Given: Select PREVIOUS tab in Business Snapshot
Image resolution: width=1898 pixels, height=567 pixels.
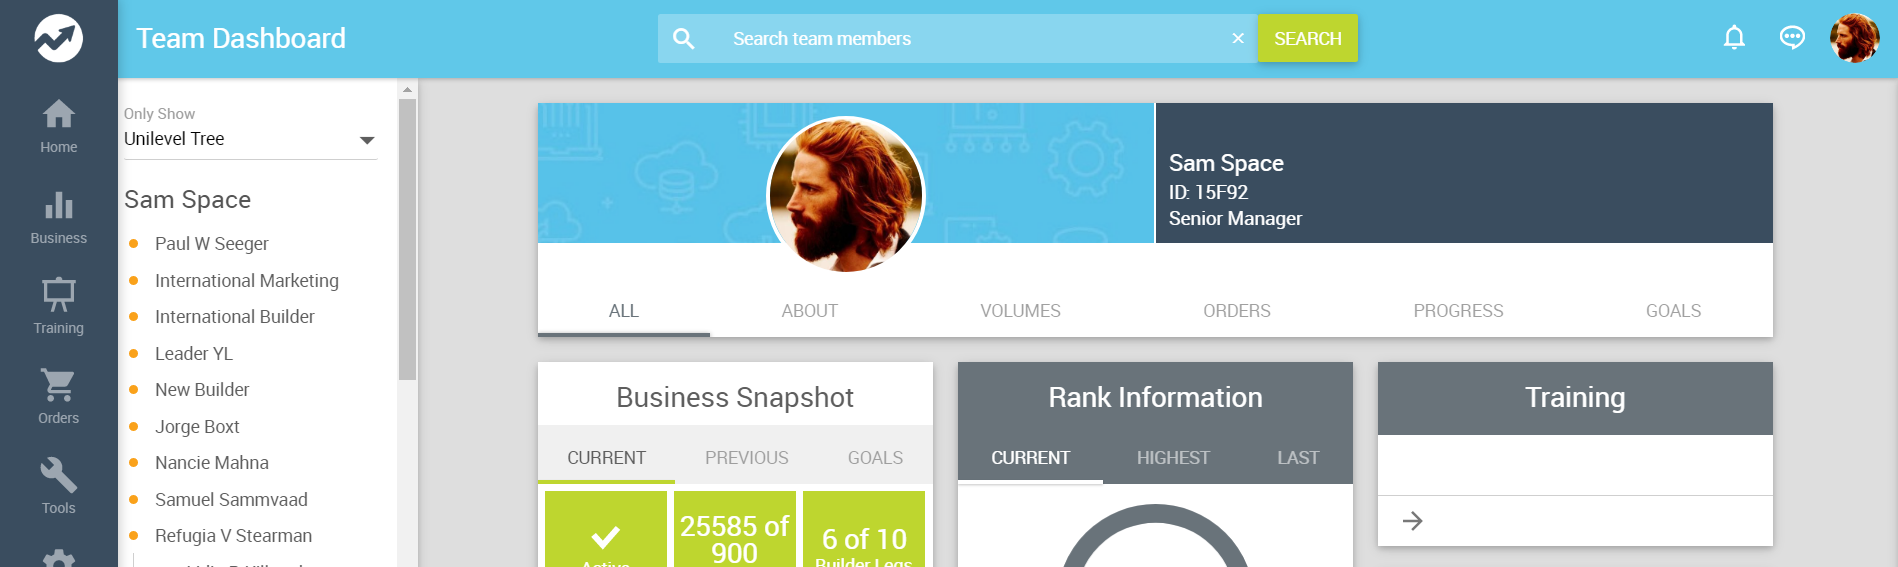Looking at the screenshot, I should click(x=746, y=458).
